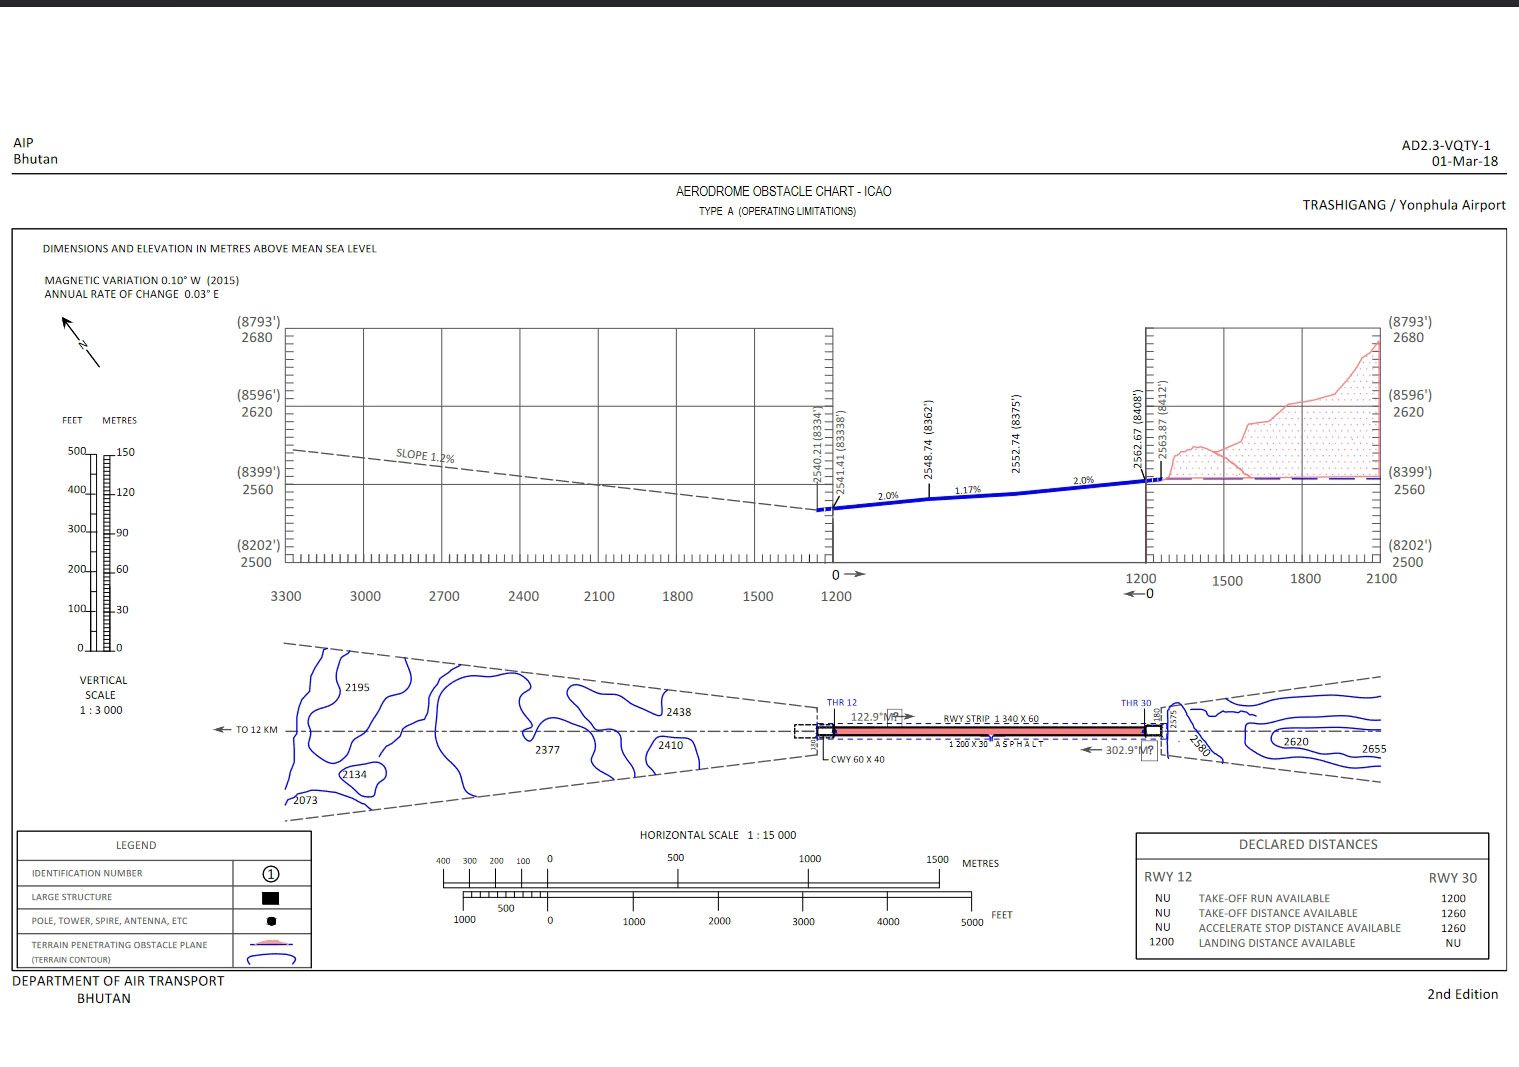The height and width of the screenshot is (1067, 1519).
Task: Click the pole/tower black dot legend symbol
Action: (271, 921)
